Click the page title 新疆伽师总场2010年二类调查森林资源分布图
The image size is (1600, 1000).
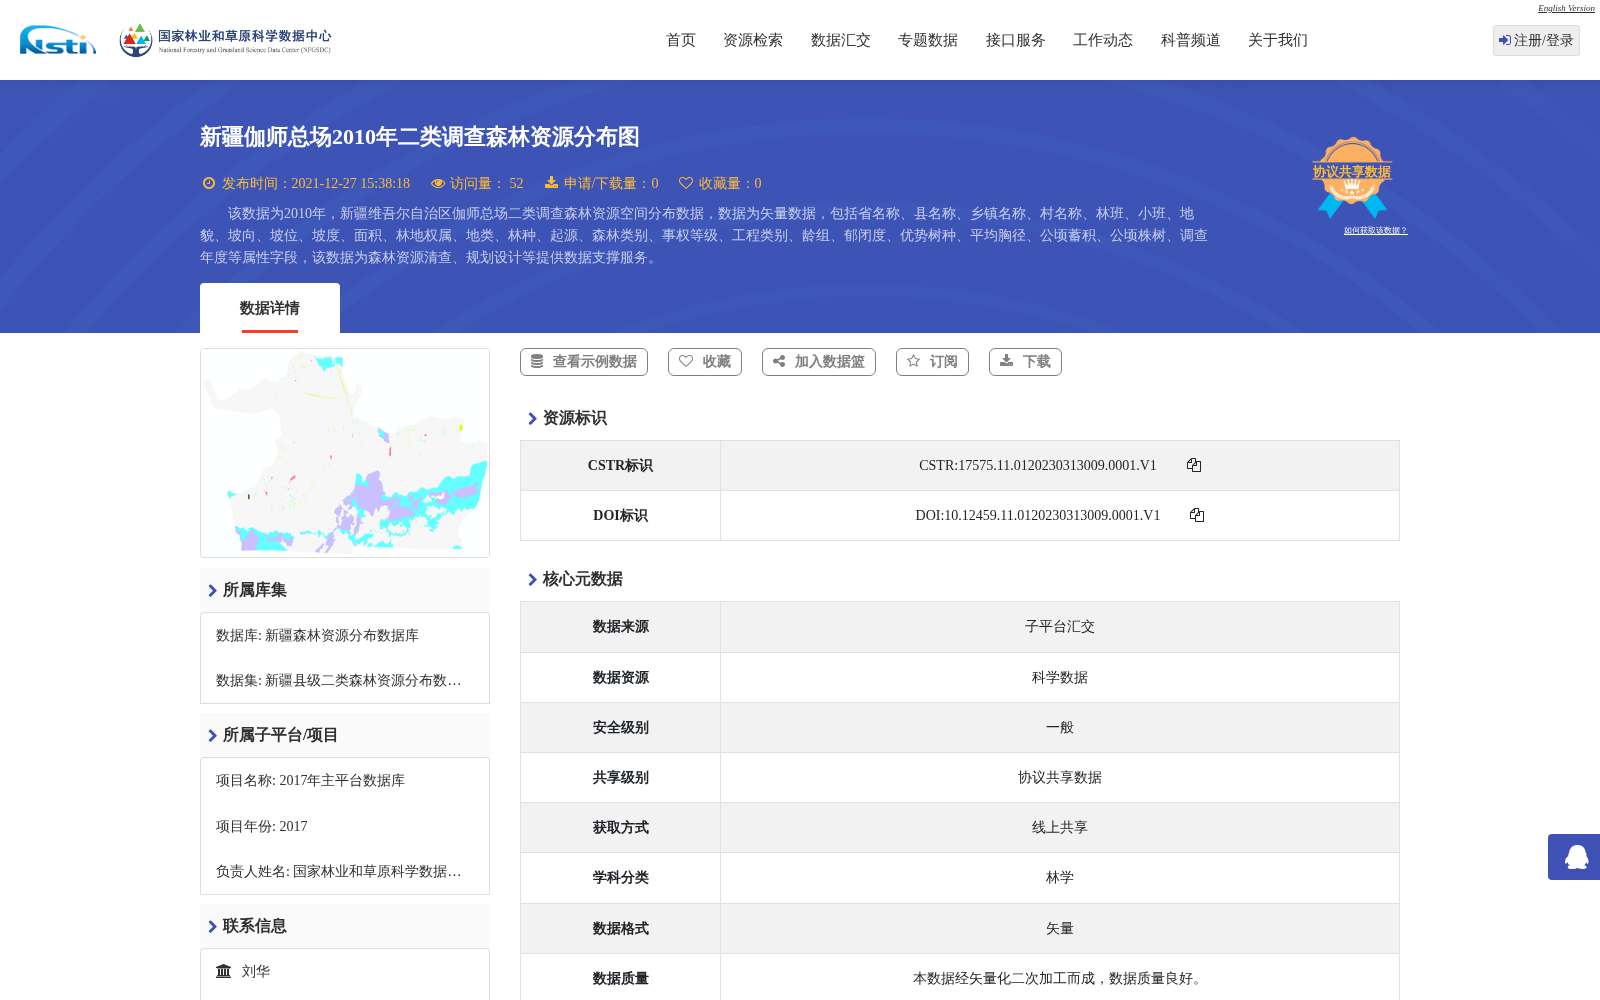(x=420, y=137)
